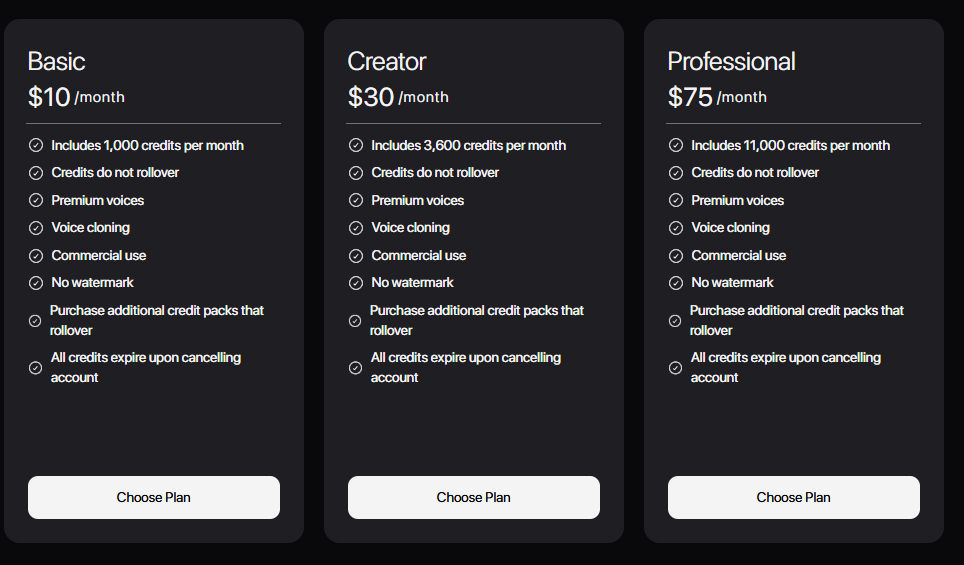The image size is (964, 565).
Task: Click the $30 /month price
Action: pos(398,97)
